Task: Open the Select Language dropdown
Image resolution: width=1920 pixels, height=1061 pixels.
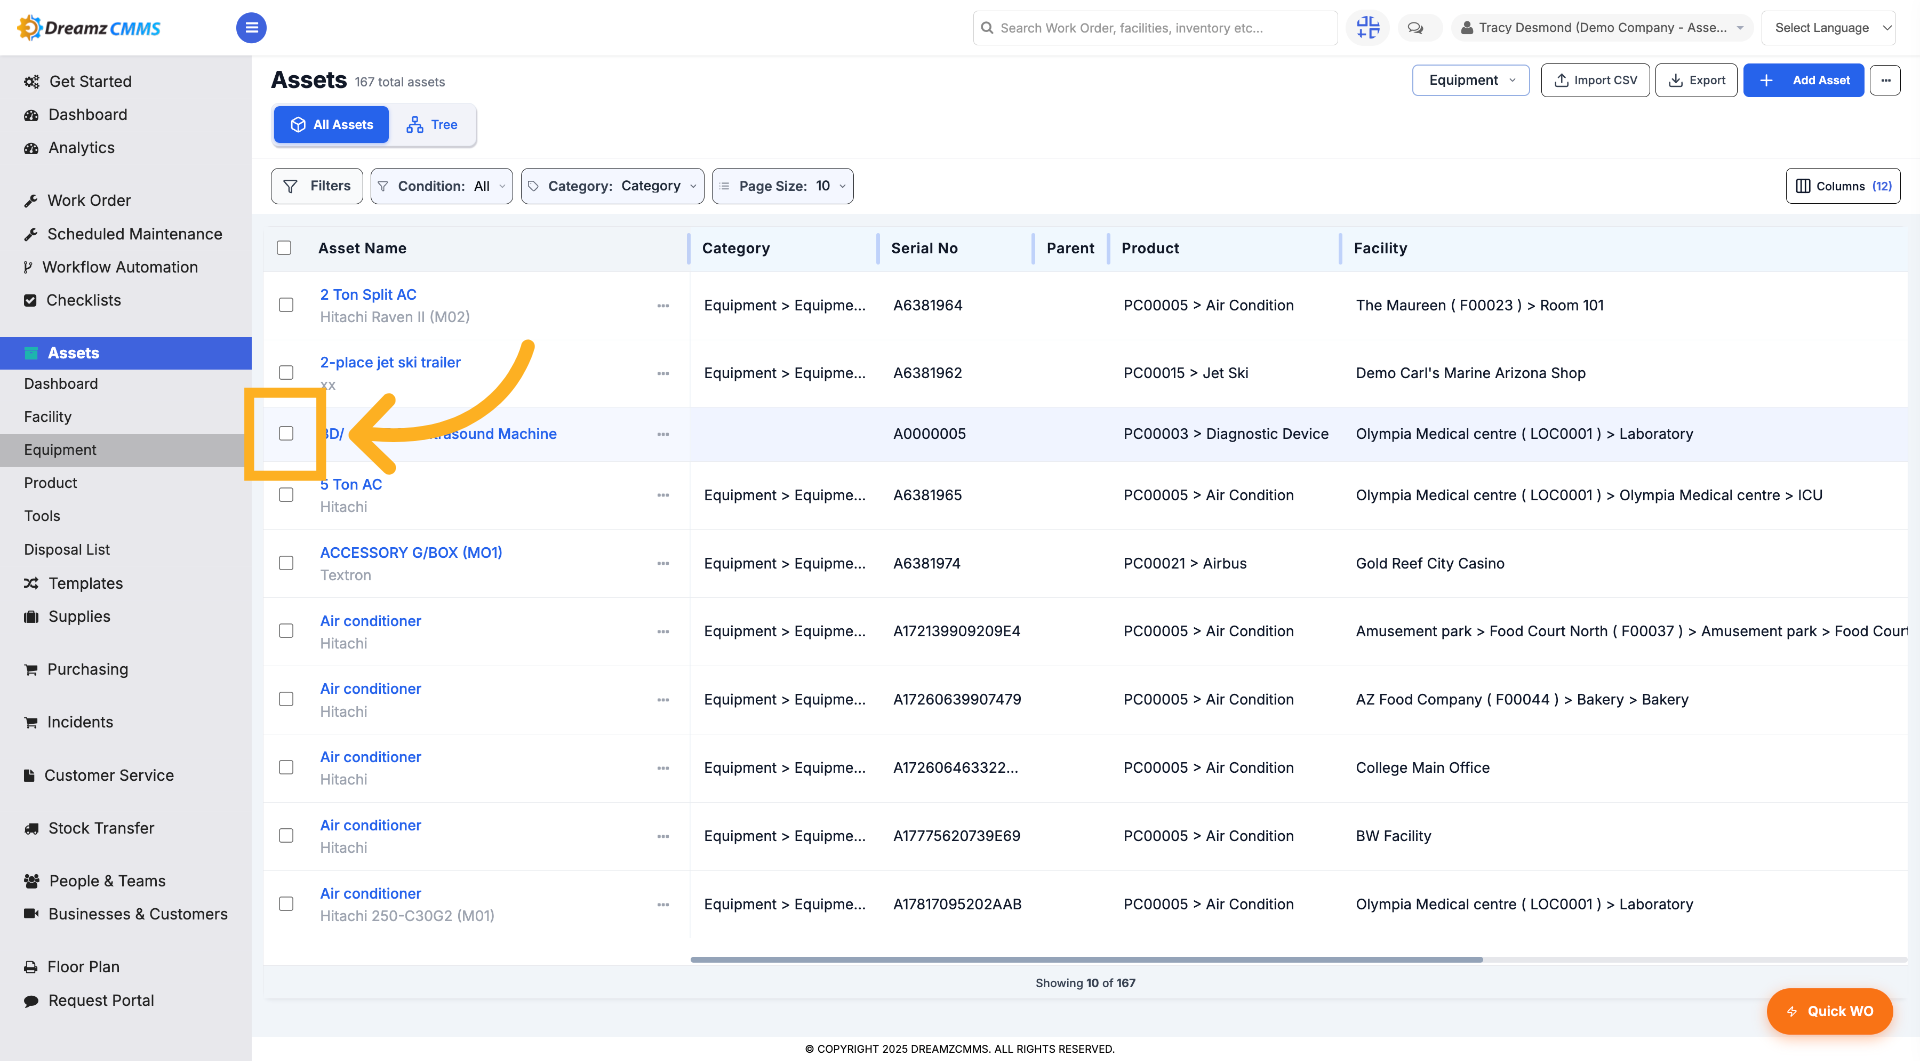Action: coord(1828,28)
